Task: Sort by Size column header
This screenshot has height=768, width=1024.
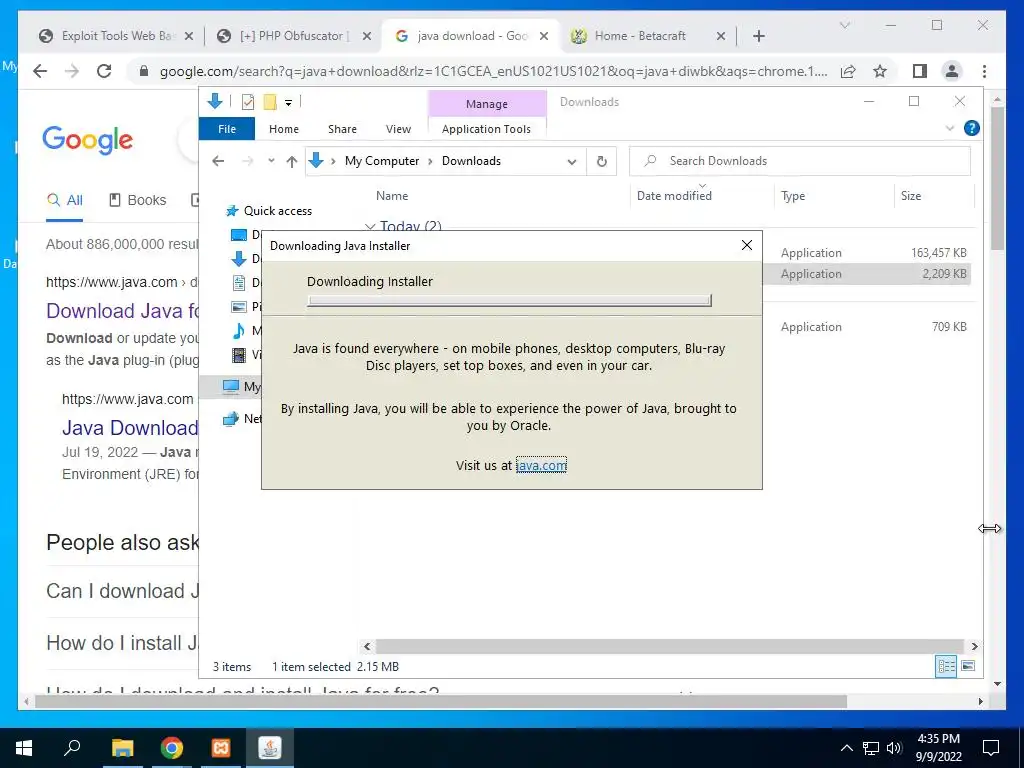Action: click(911, 196)
